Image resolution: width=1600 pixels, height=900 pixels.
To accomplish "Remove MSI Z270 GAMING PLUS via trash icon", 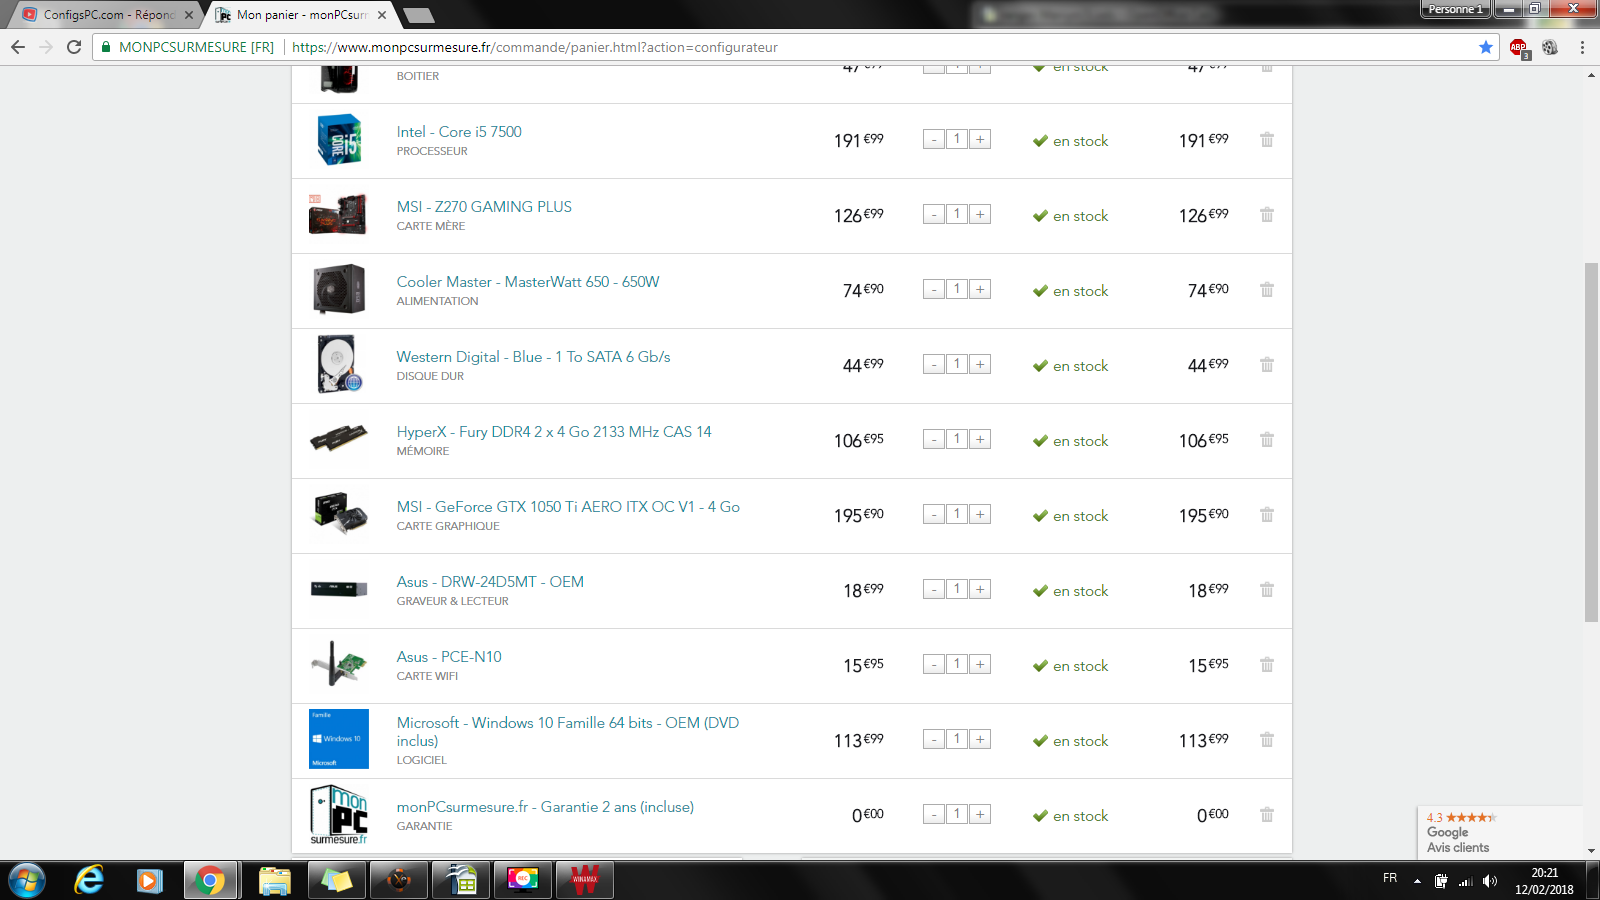I will tap(1266, 215).
